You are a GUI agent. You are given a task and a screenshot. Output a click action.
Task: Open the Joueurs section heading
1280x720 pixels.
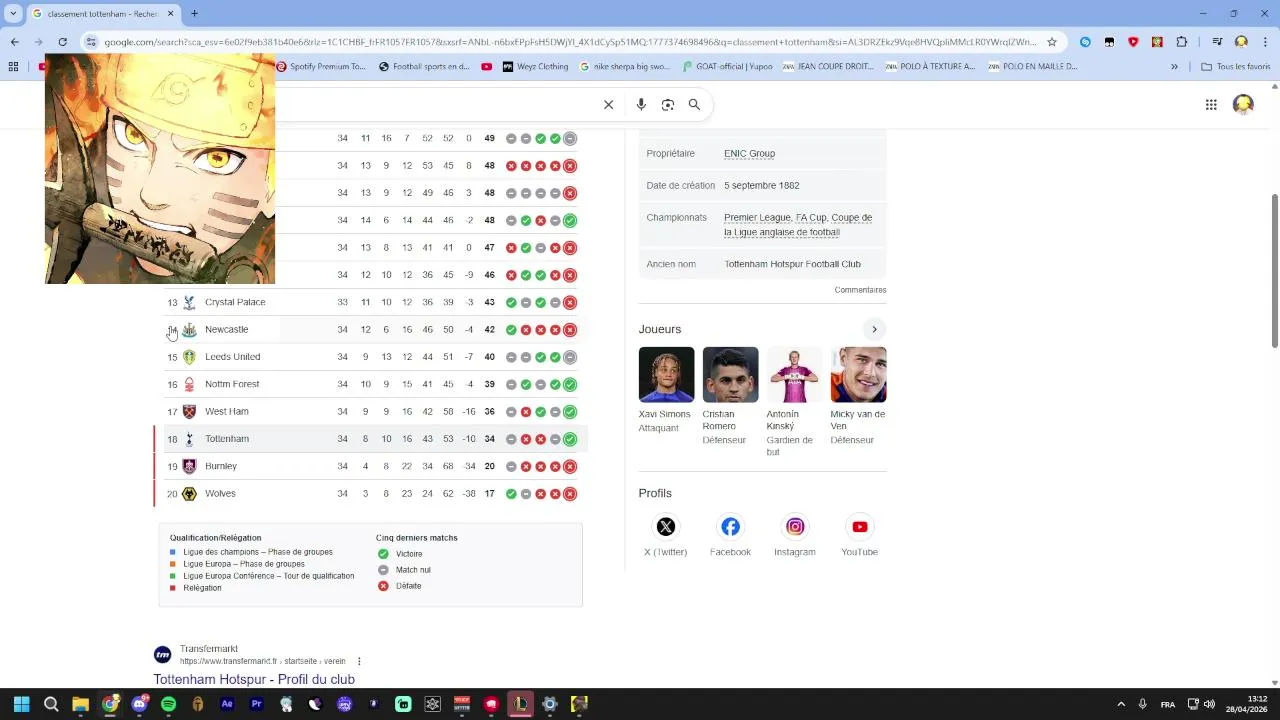(x=660, y=329)
